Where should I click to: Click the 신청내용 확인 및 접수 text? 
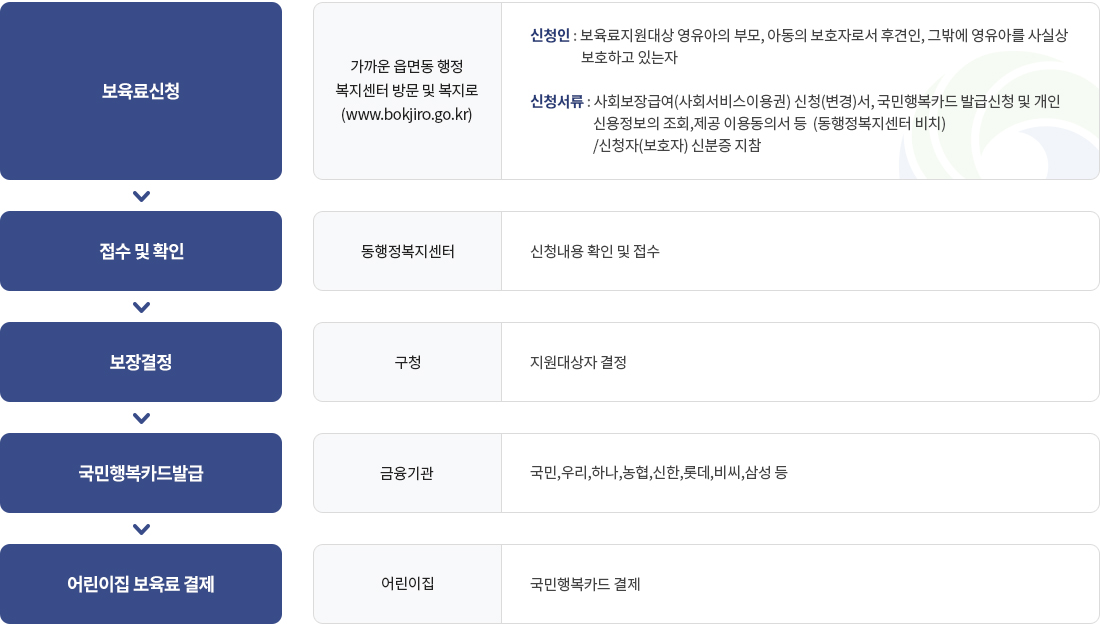tap(595, 251)
